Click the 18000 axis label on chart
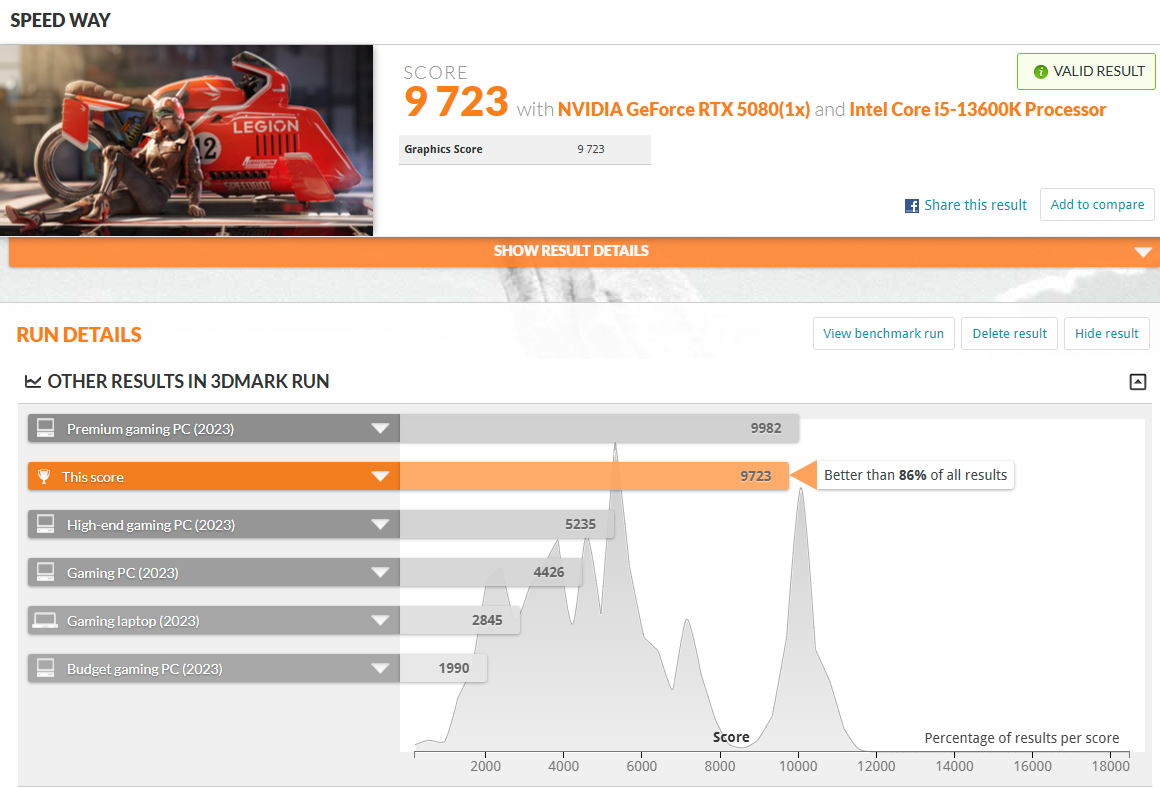Screen dimensions: 1160x788 1110,767
